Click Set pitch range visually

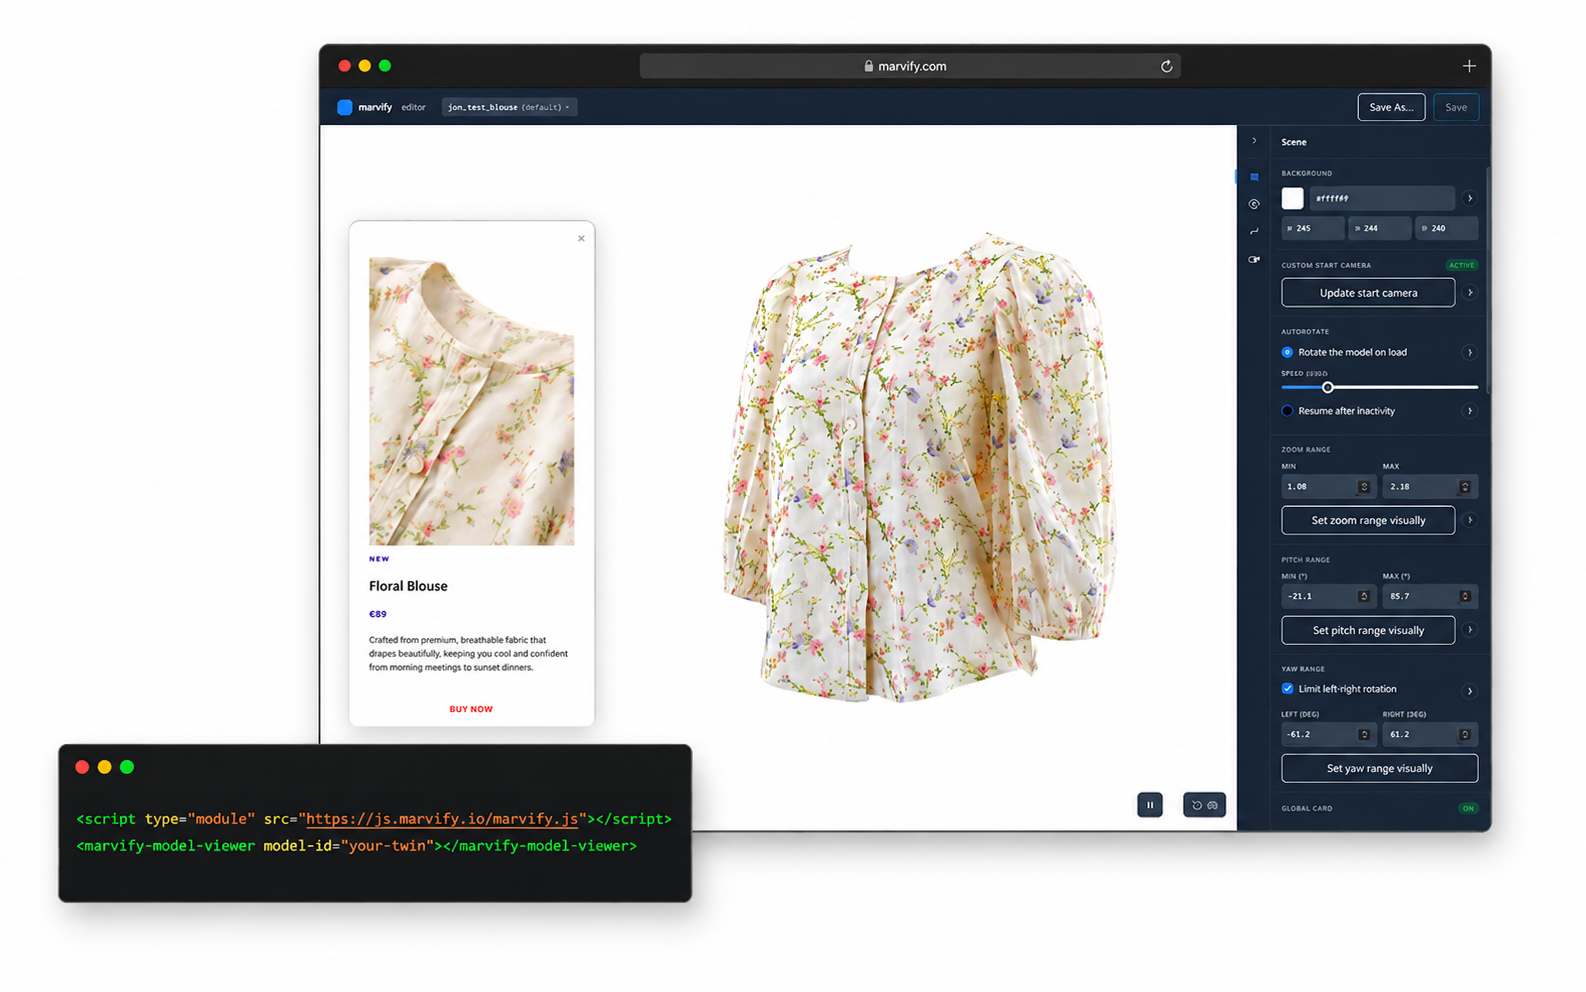1368,630
